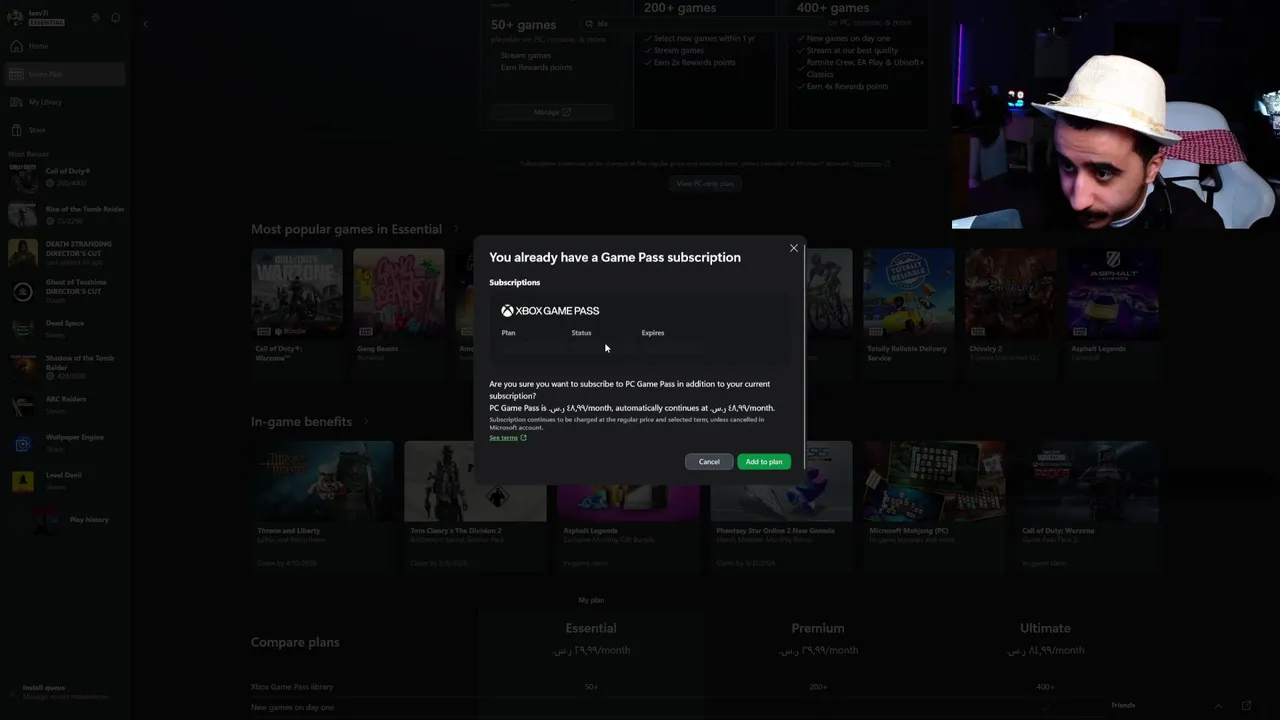The height and width of the screenshot is (720, 1280).
Task: Open ARC Raiders in sidebar list
Action: [67, 404]
